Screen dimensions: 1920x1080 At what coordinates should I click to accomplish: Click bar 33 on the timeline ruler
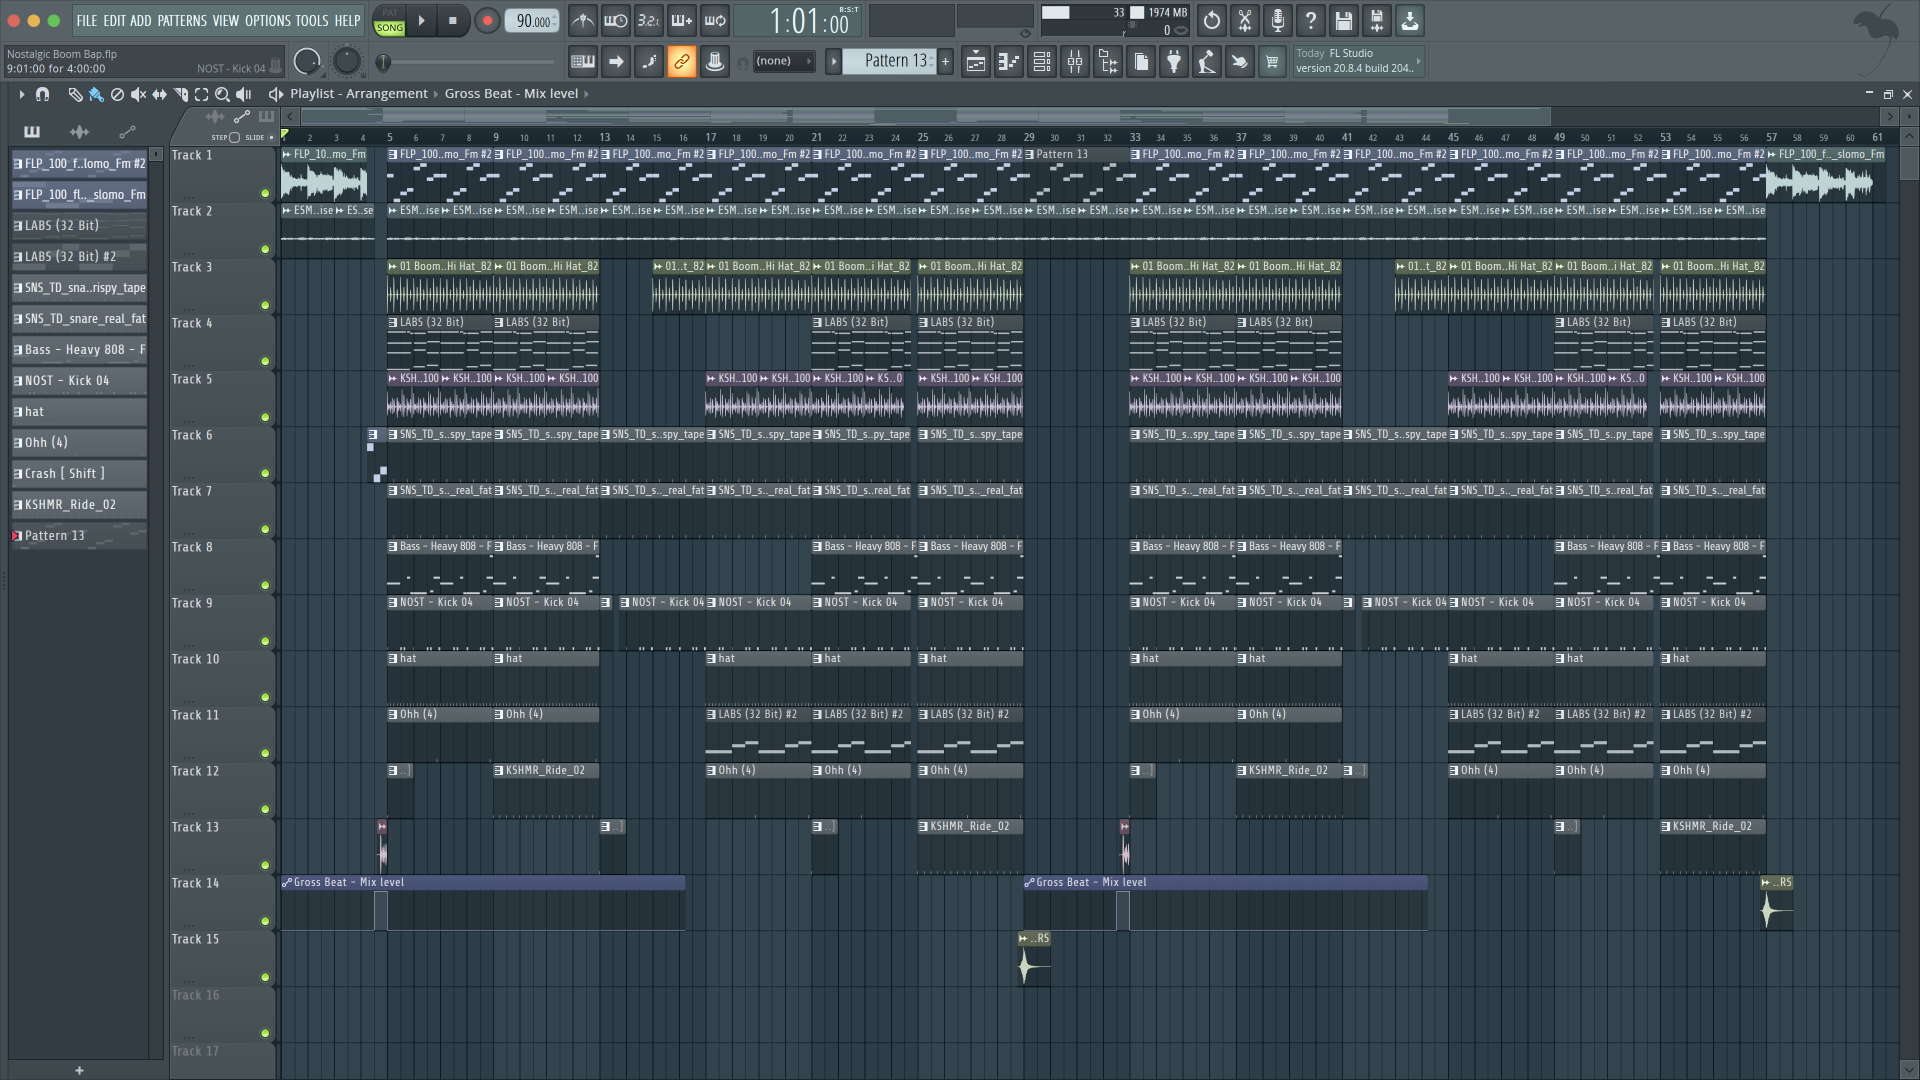(x=1135, y=137)
